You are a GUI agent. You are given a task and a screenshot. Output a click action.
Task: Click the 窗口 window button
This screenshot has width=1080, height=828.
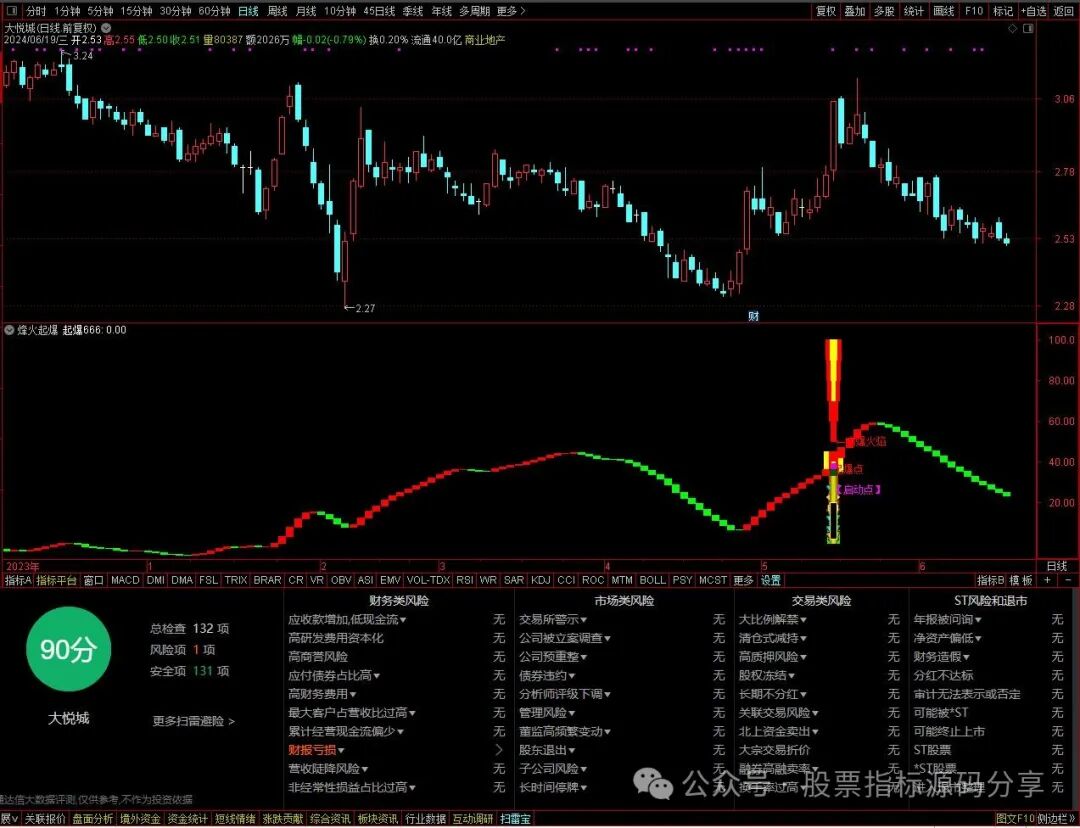tap(94, 580)
